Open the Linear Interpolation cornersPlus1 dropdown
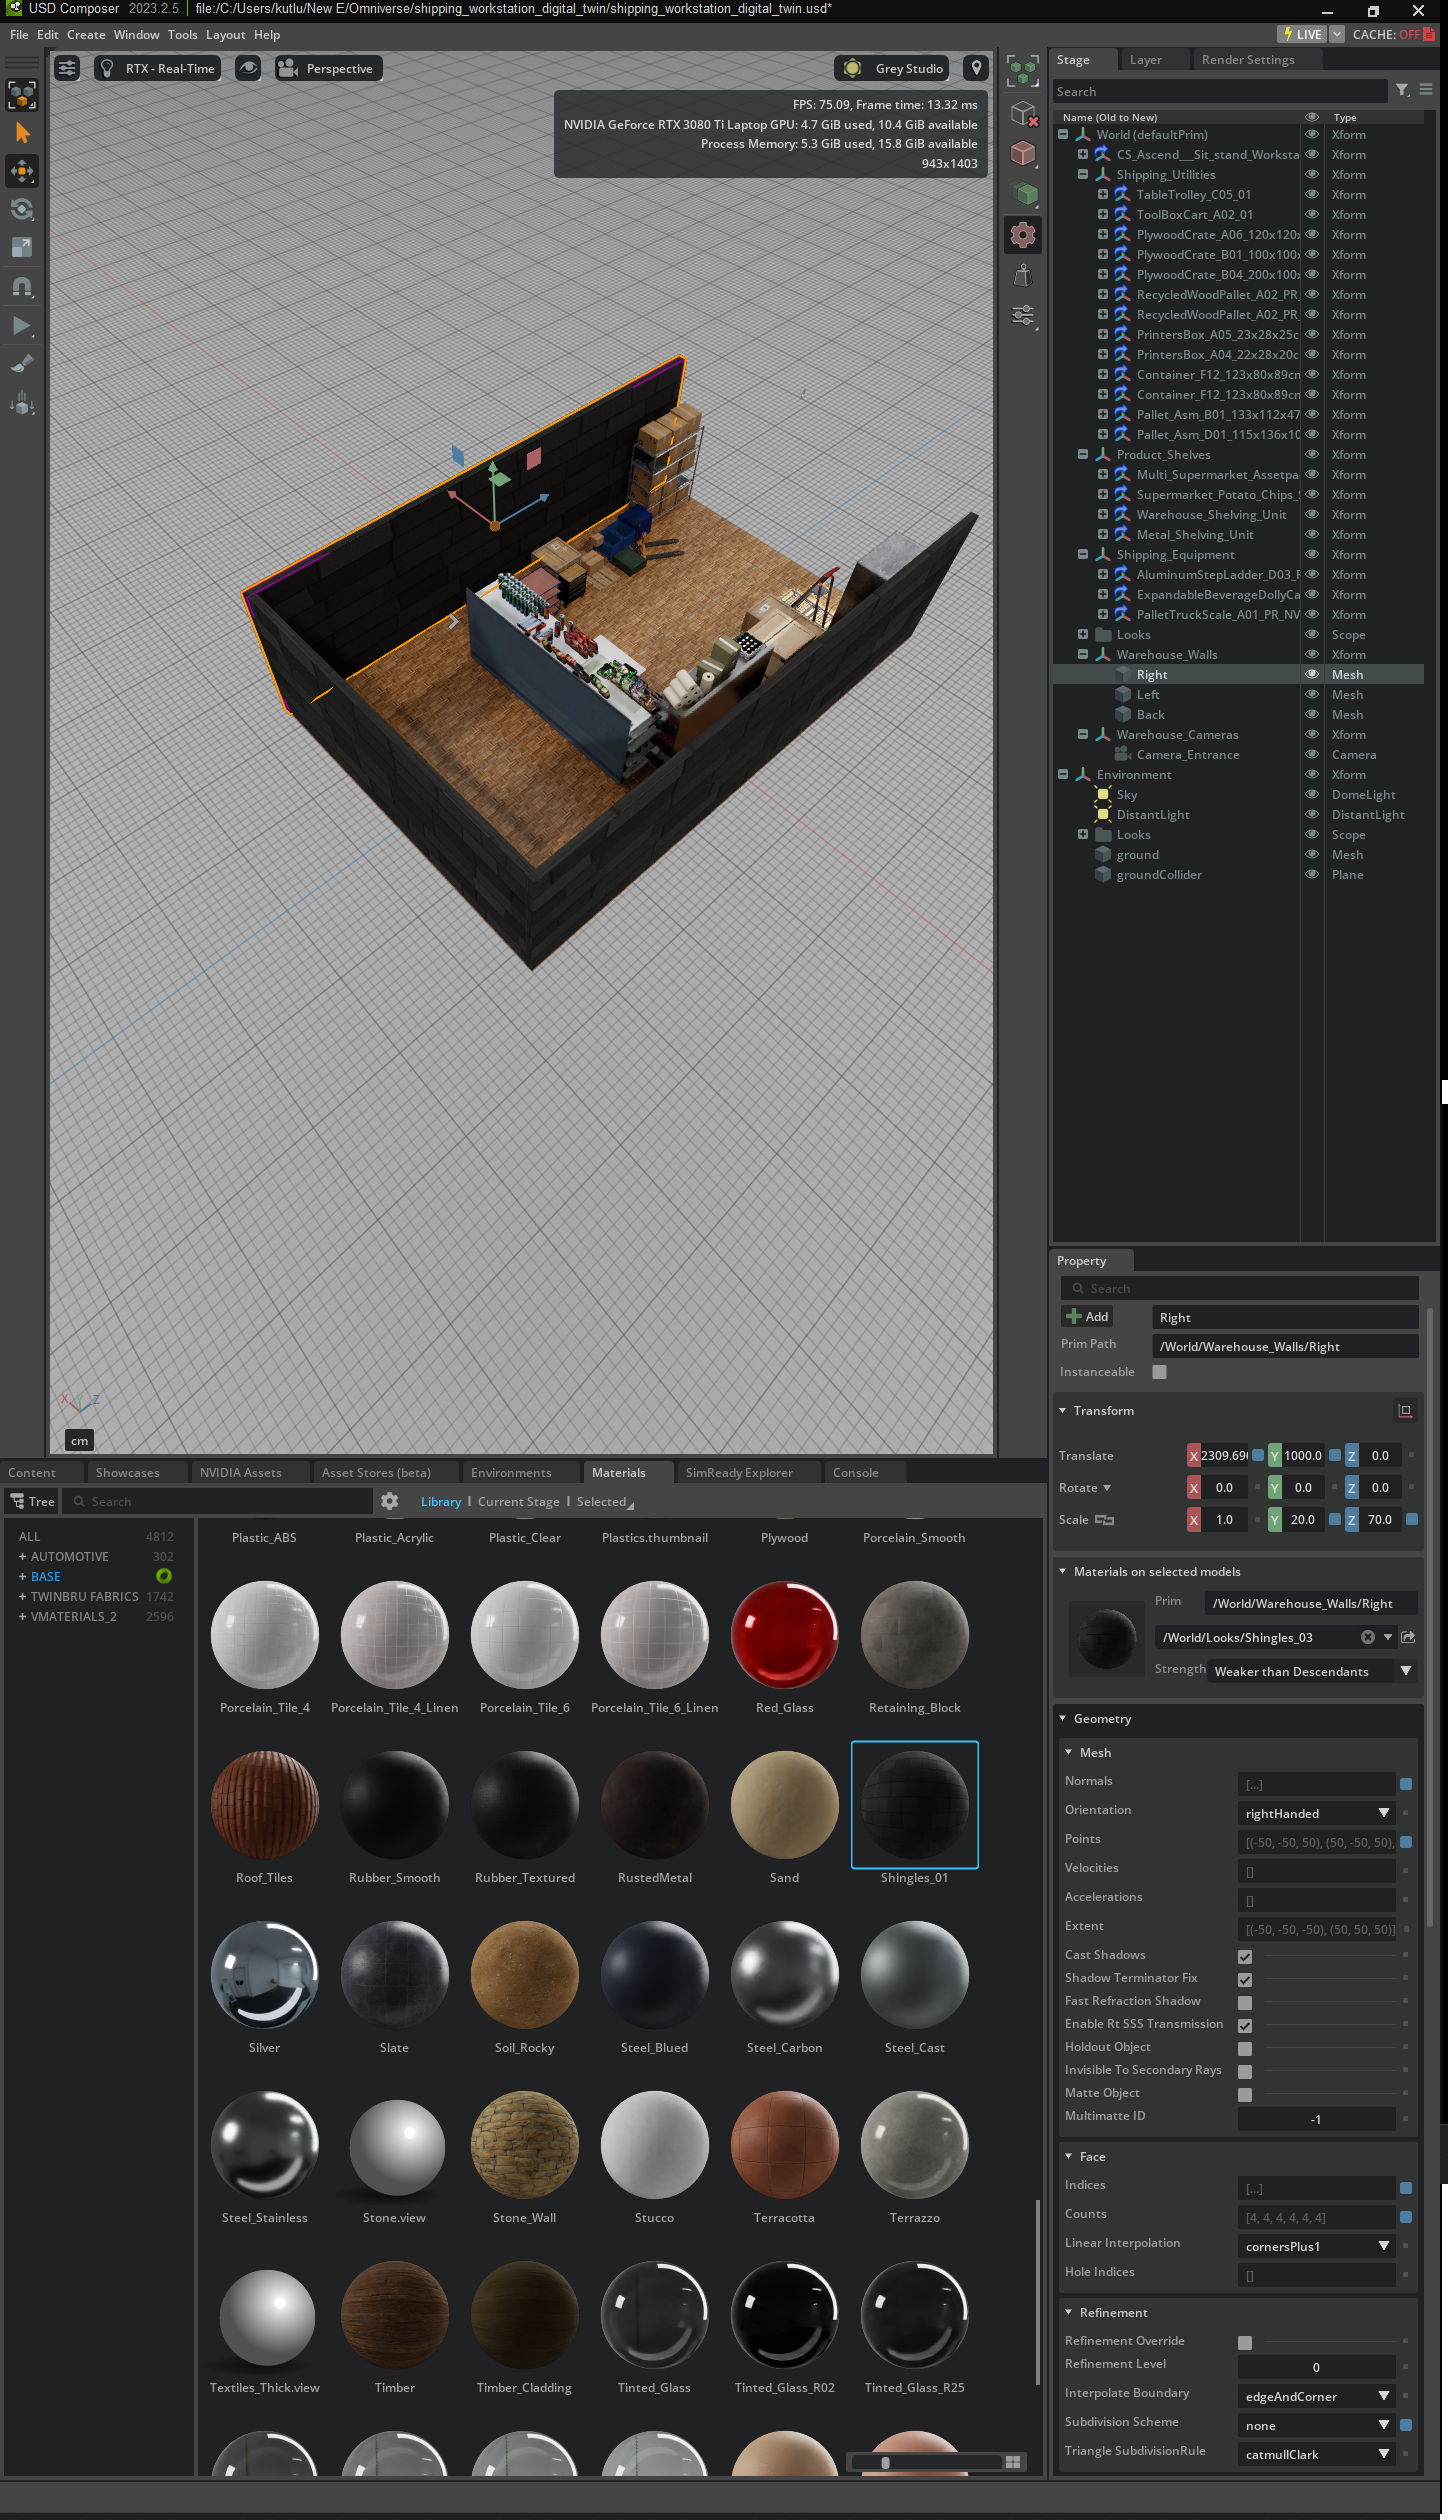1448x2520 pixels. click(1316, 2245)
